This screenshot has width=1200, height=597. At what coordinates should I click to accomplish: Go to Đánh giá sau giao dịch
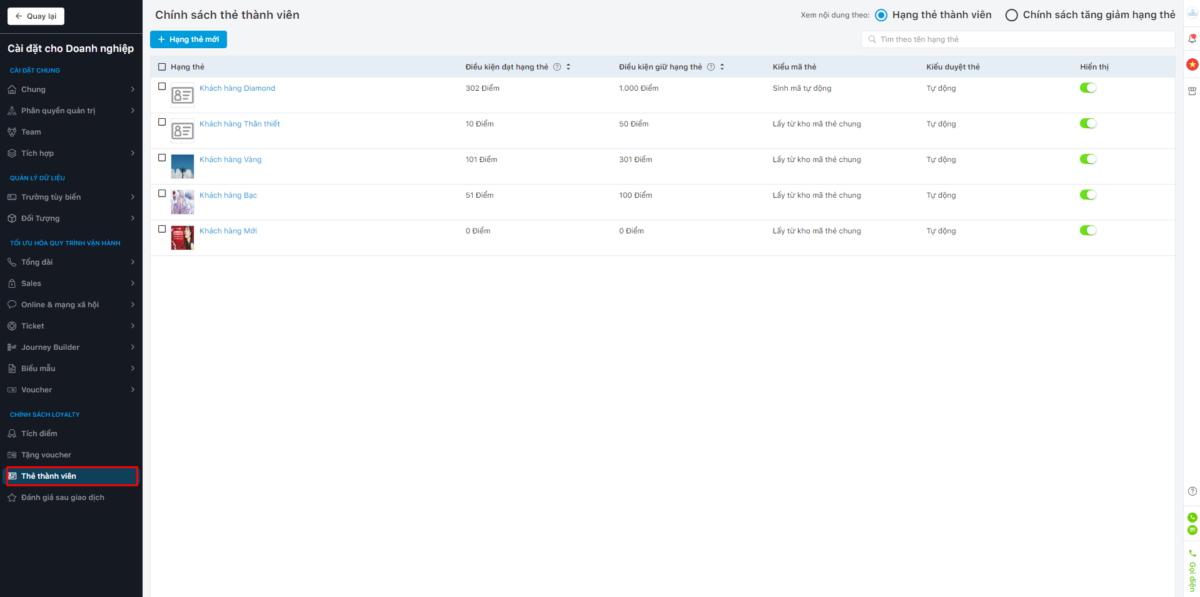click(x=62, y=497)
